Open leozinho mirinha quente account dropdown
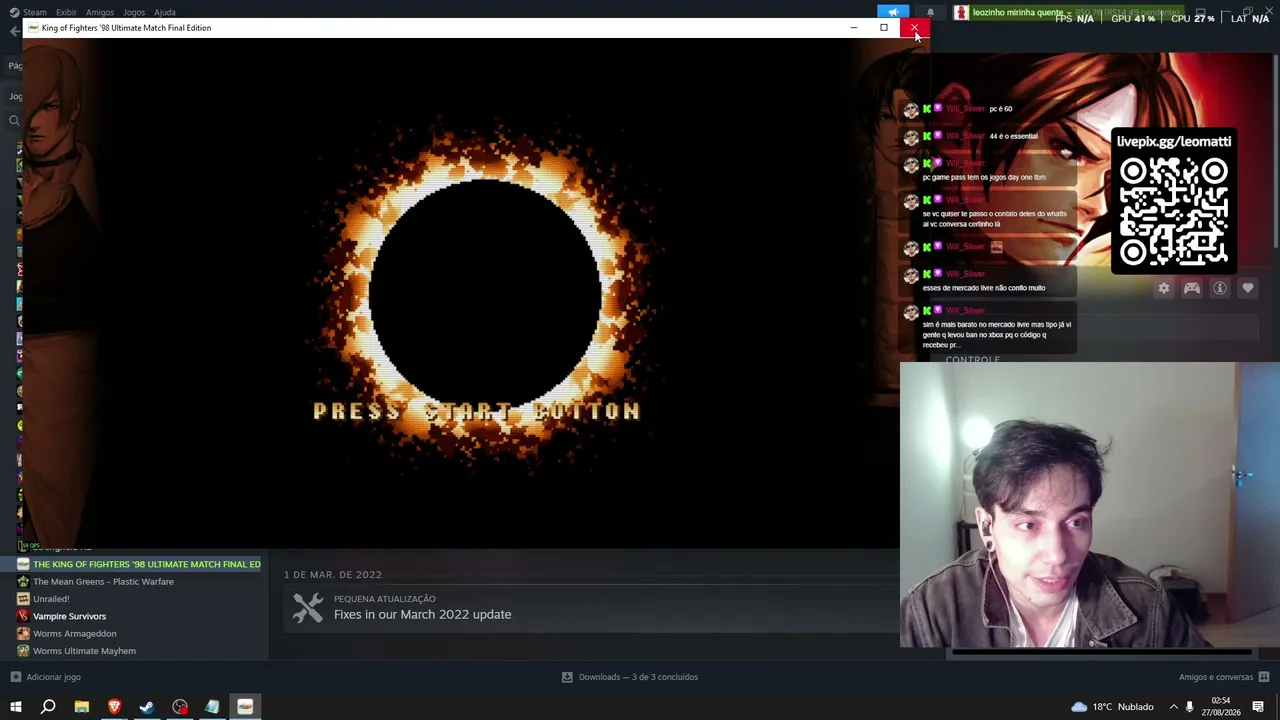The width and height of the screenshot is (1280, 720). tap(1021, 12)
